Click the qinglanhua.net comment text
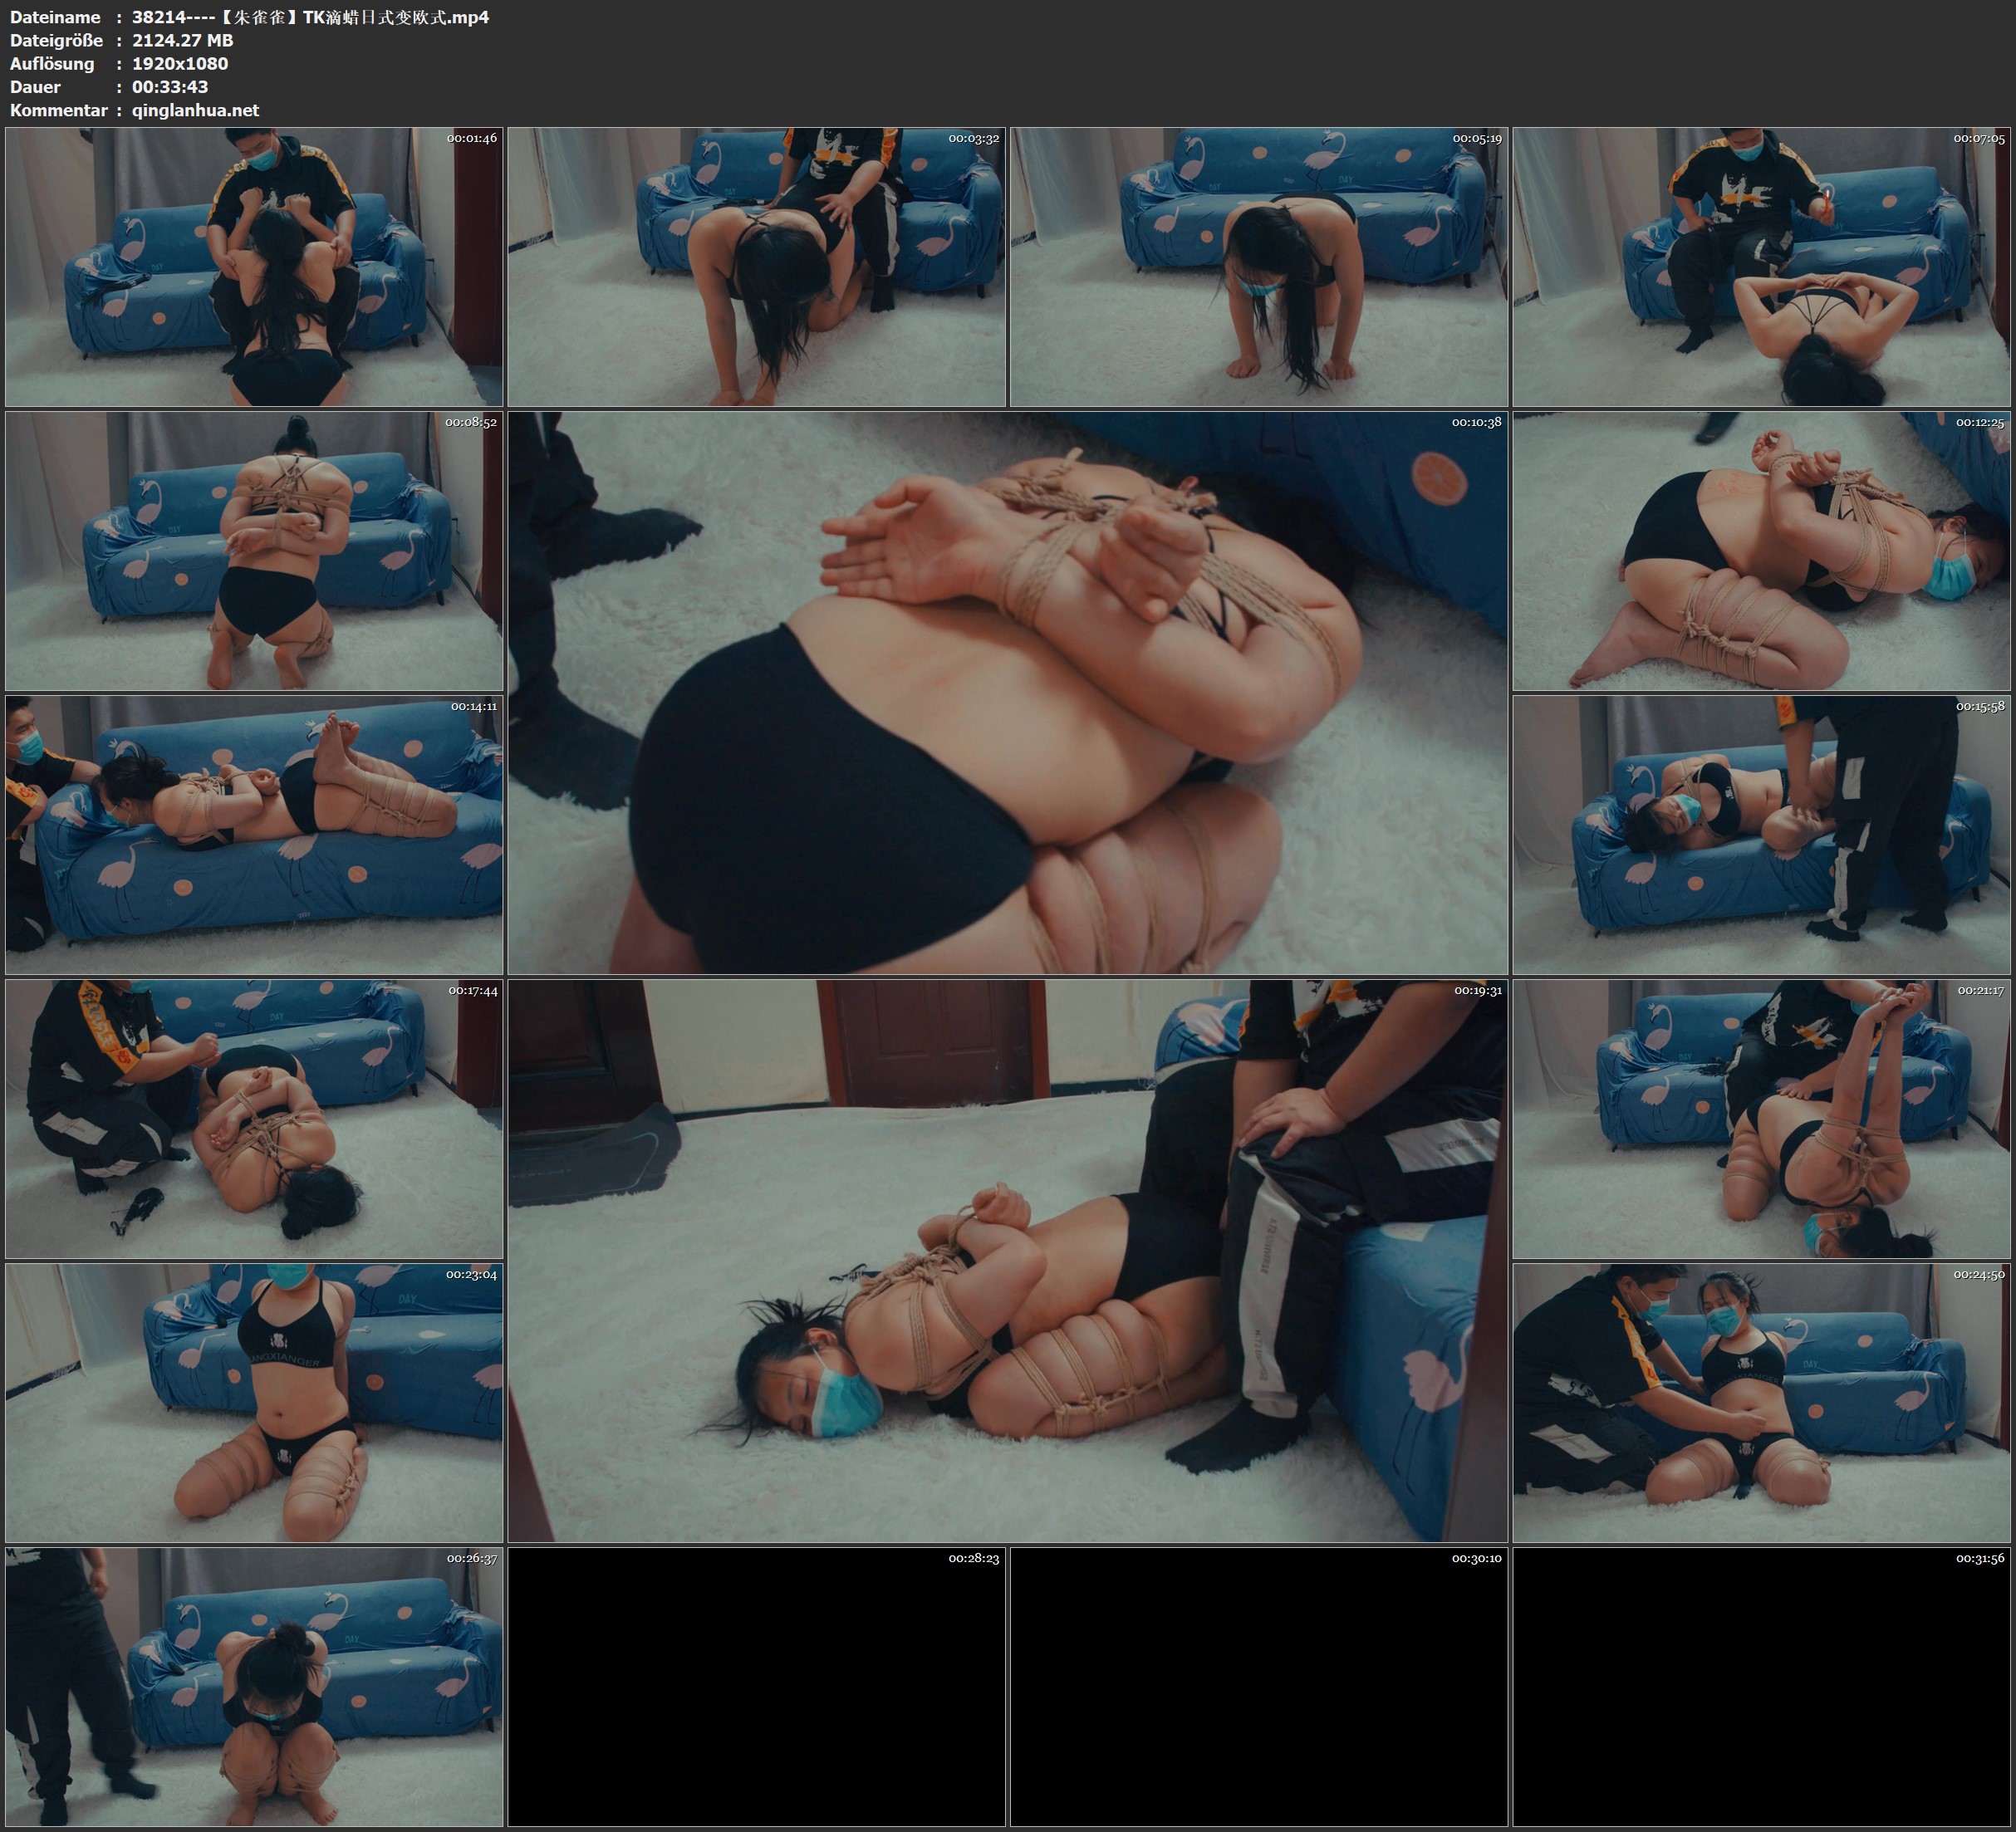Screen dimensions: 2016x1832 (x=195, y=110)
